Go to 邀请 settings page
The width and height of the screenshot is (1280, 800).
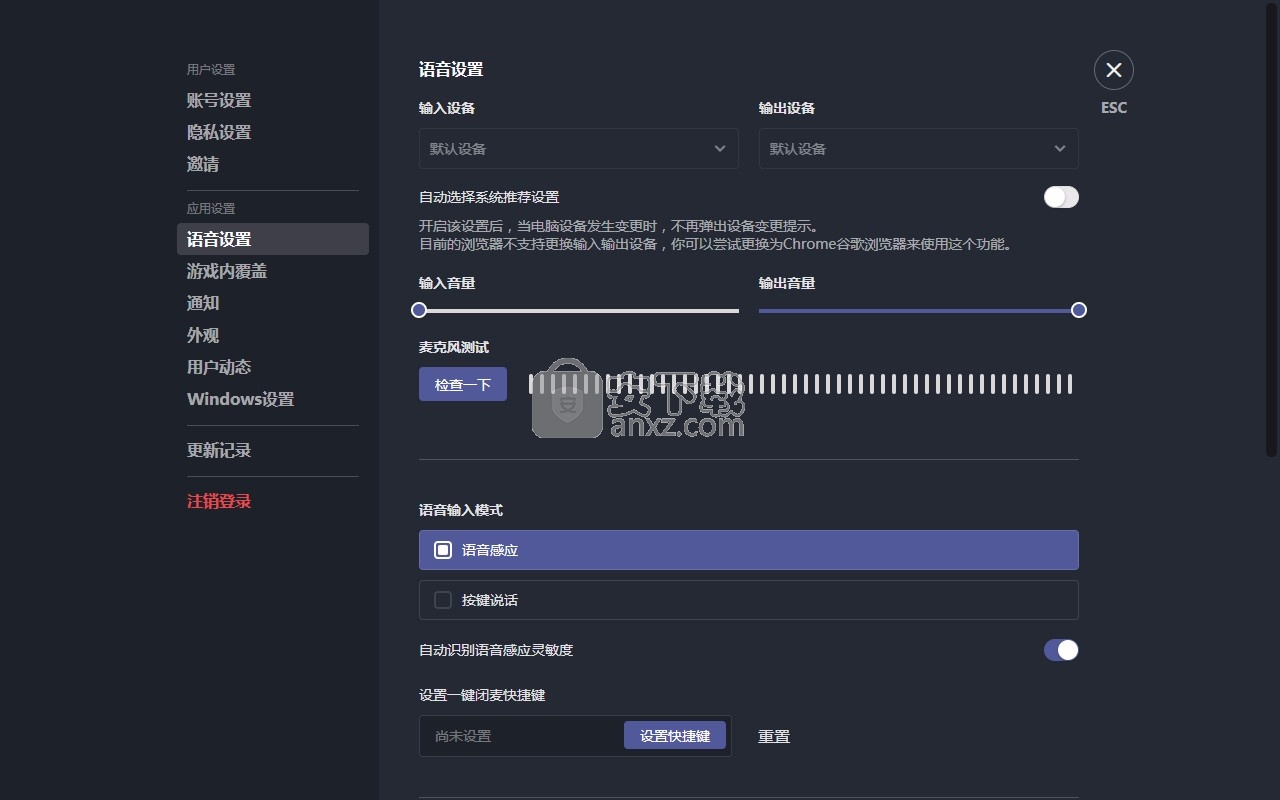203,164
